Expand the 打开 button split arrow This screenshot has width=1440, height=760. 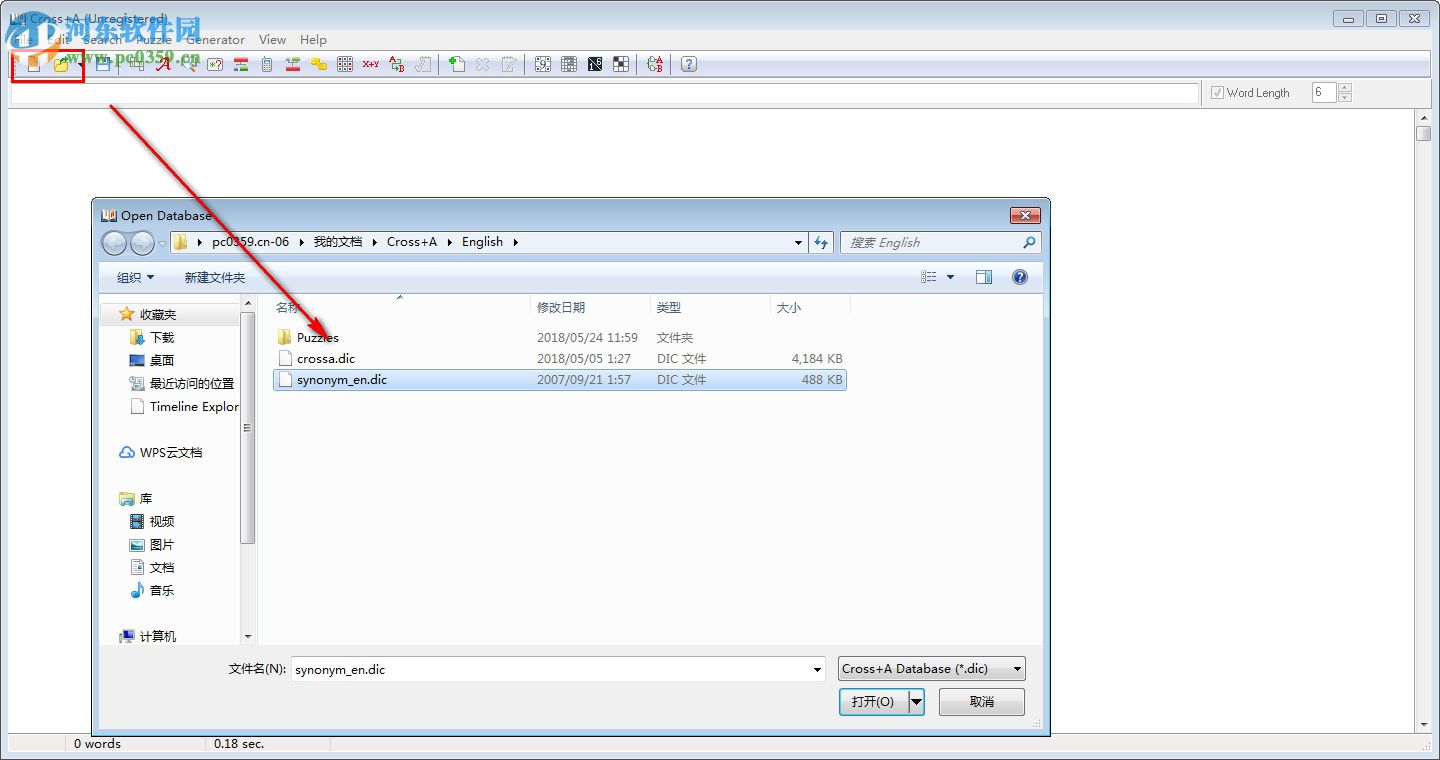pos(916,702)
